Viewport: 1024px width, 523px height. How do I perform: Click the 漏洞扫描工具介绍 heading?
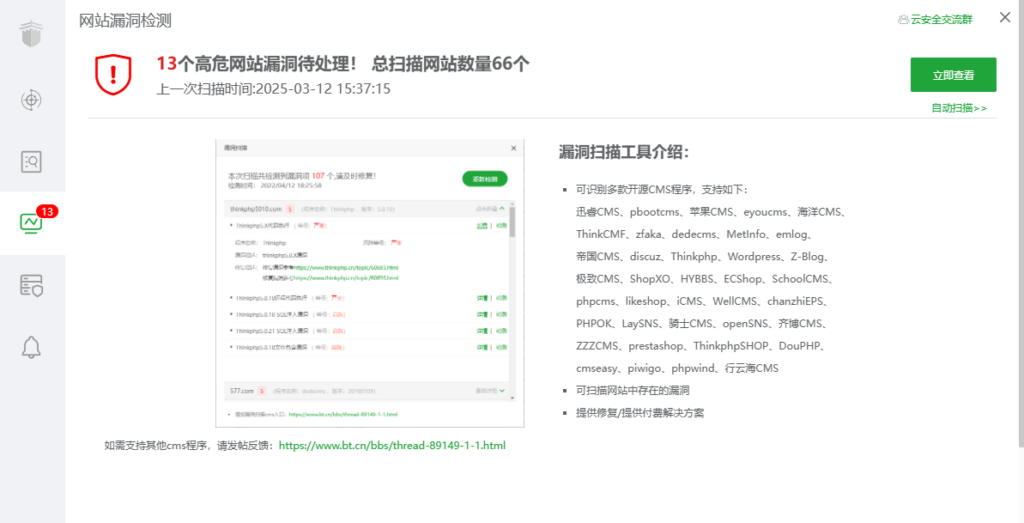click(x=624, y=153)
